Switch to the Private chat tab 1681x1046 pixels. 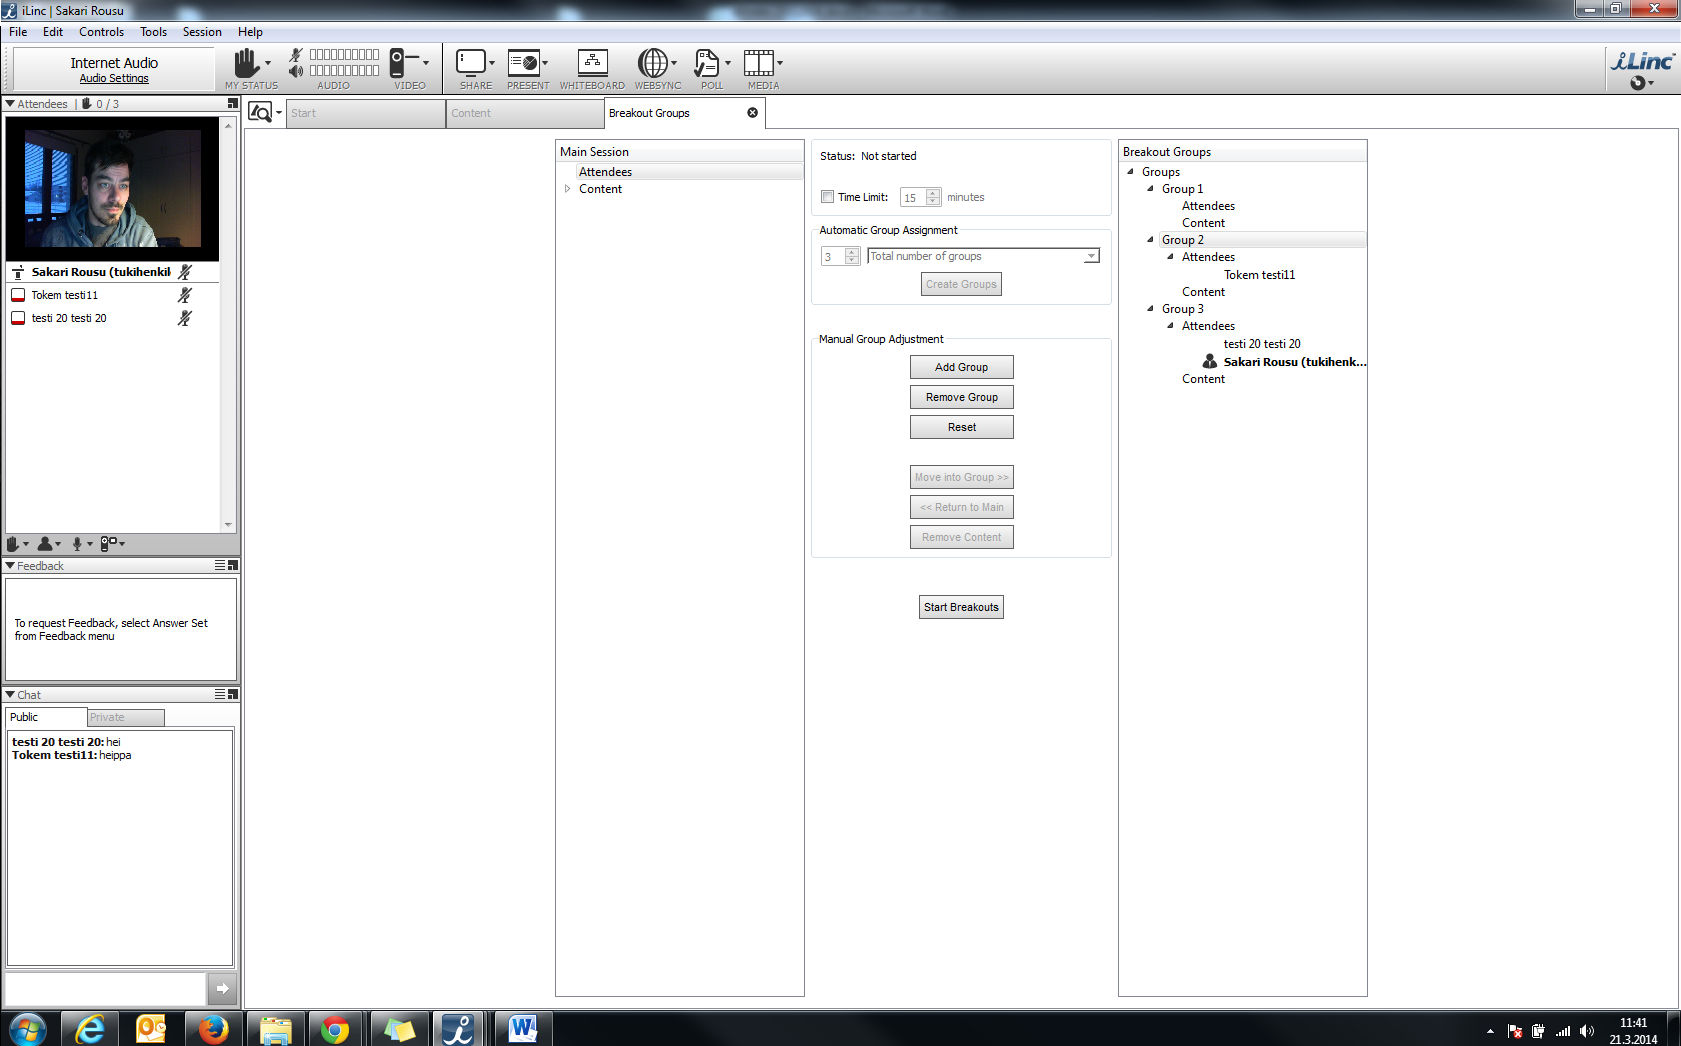125,717
